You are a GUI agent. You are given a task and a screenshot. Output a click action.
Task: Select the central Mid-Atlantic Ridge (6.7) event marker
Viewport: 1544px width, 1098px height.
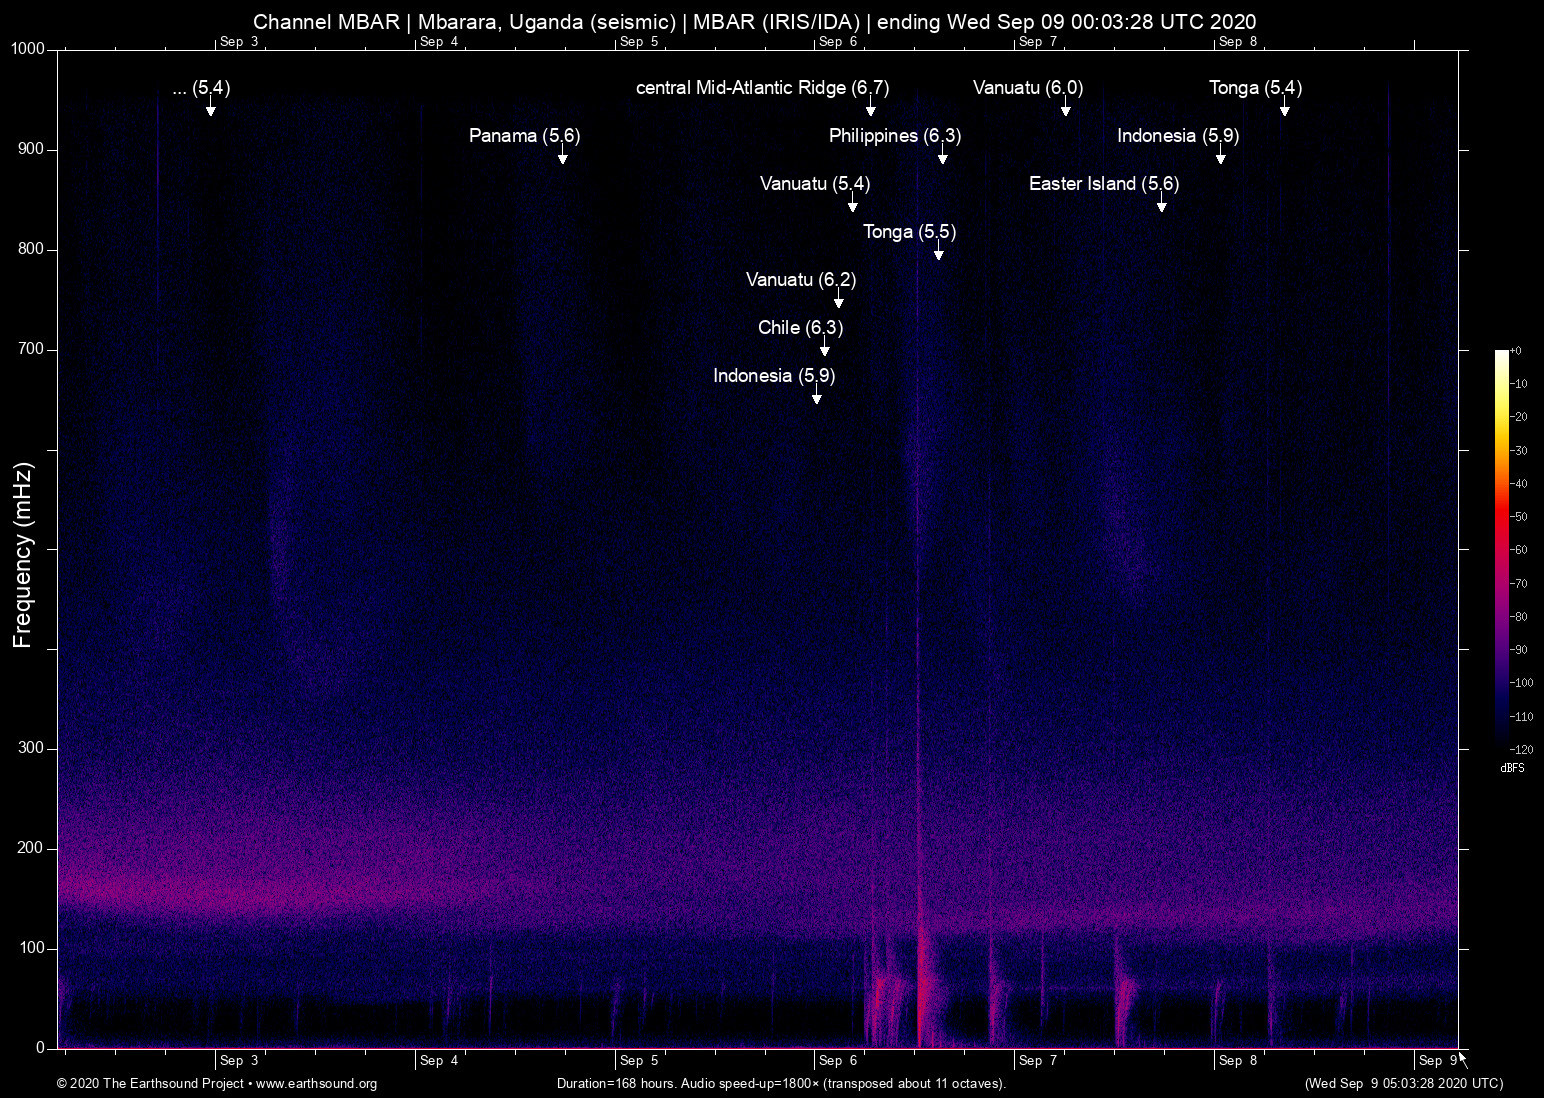[762, 88]
